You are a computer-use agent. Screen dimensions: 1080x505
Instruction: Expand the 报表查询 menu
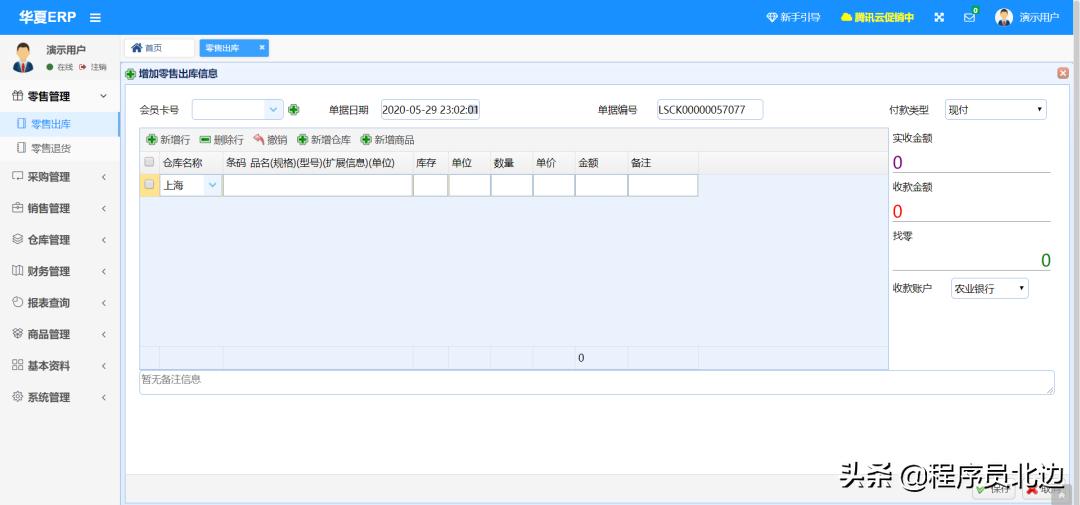pyautogui.click(x=60, y=302)
